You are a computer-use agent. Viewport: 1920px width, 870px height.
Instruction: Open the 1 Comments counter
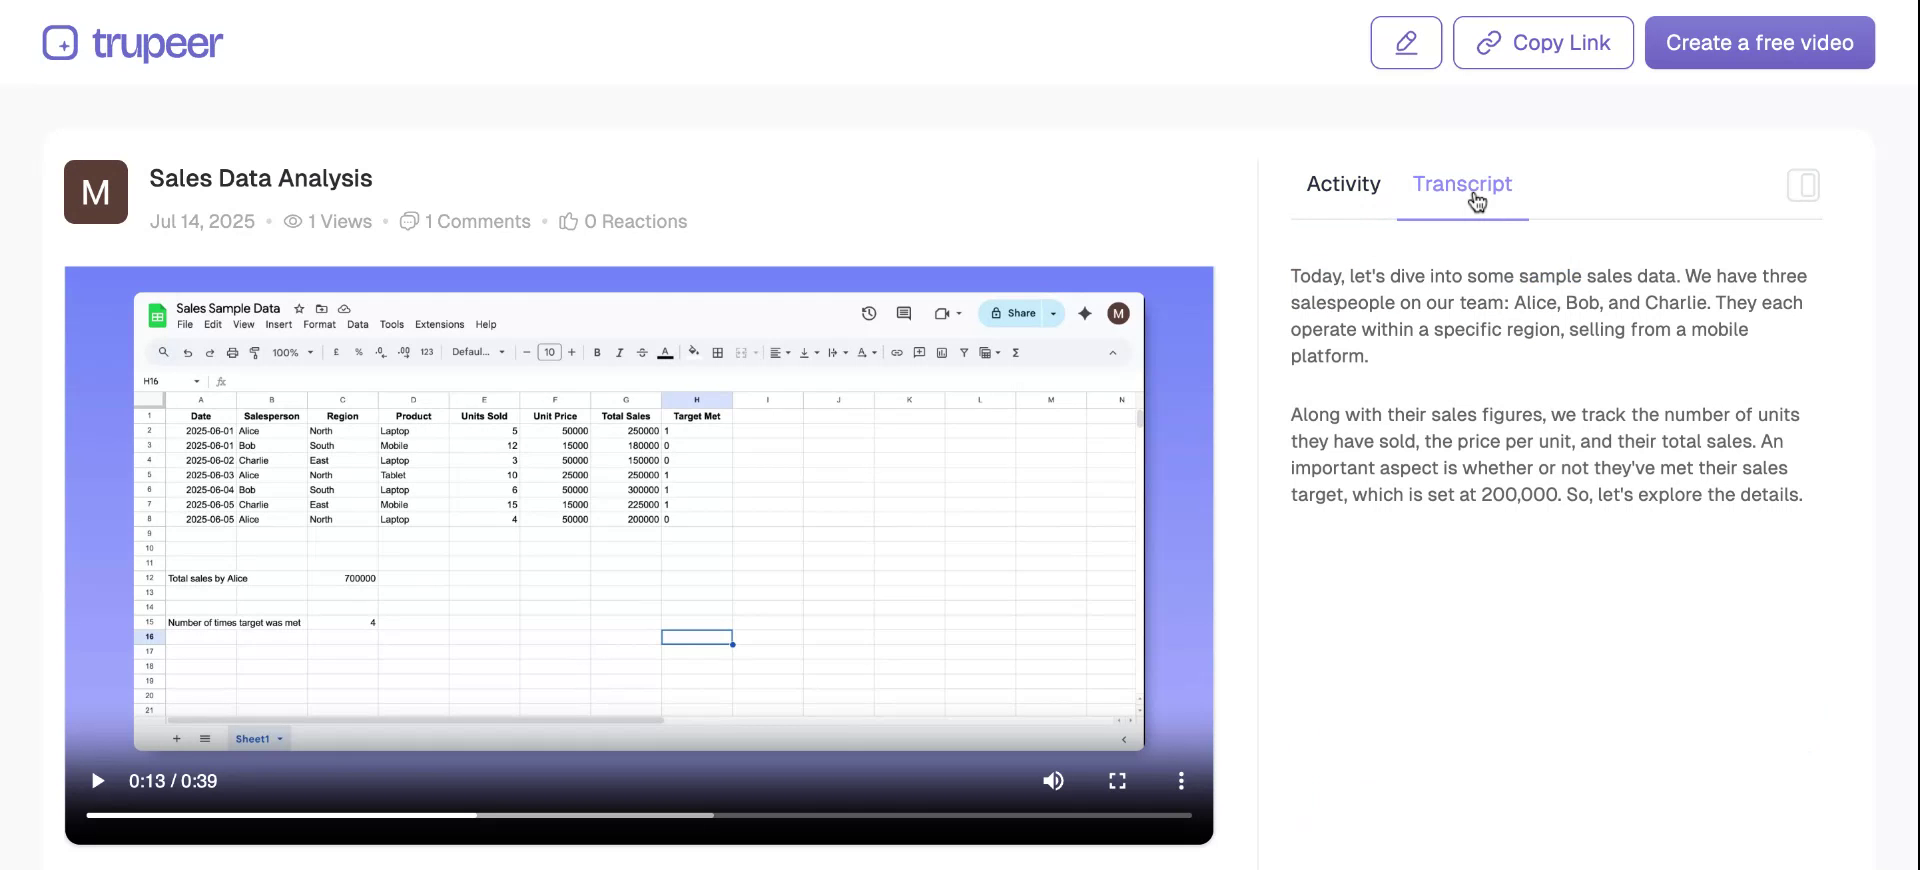tap(465, 222)
